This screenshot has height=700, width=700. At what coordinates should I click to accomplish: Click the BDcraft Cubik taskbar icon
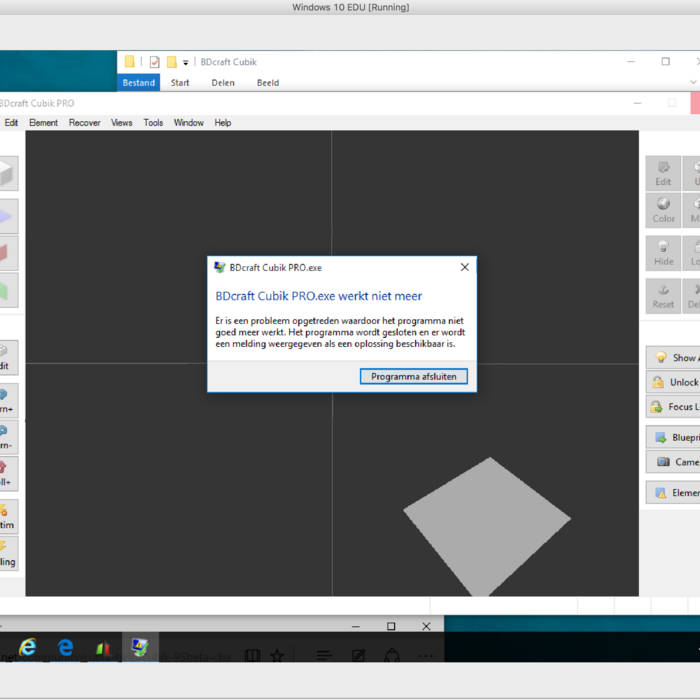coord(140,646)
